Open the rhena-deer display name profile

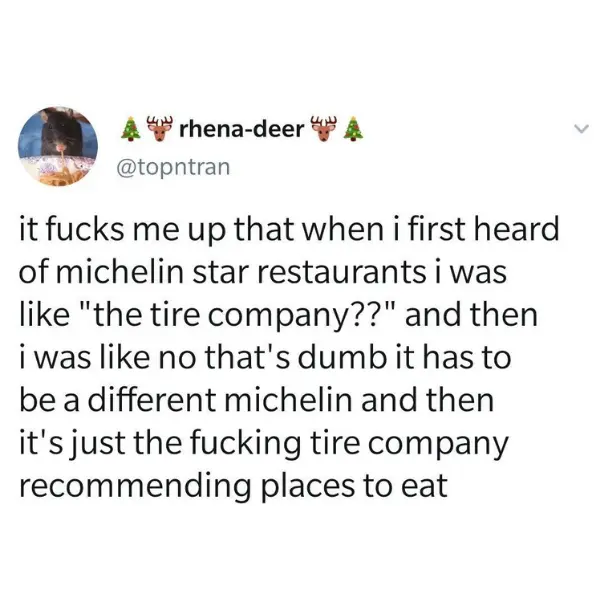(241, 131)
